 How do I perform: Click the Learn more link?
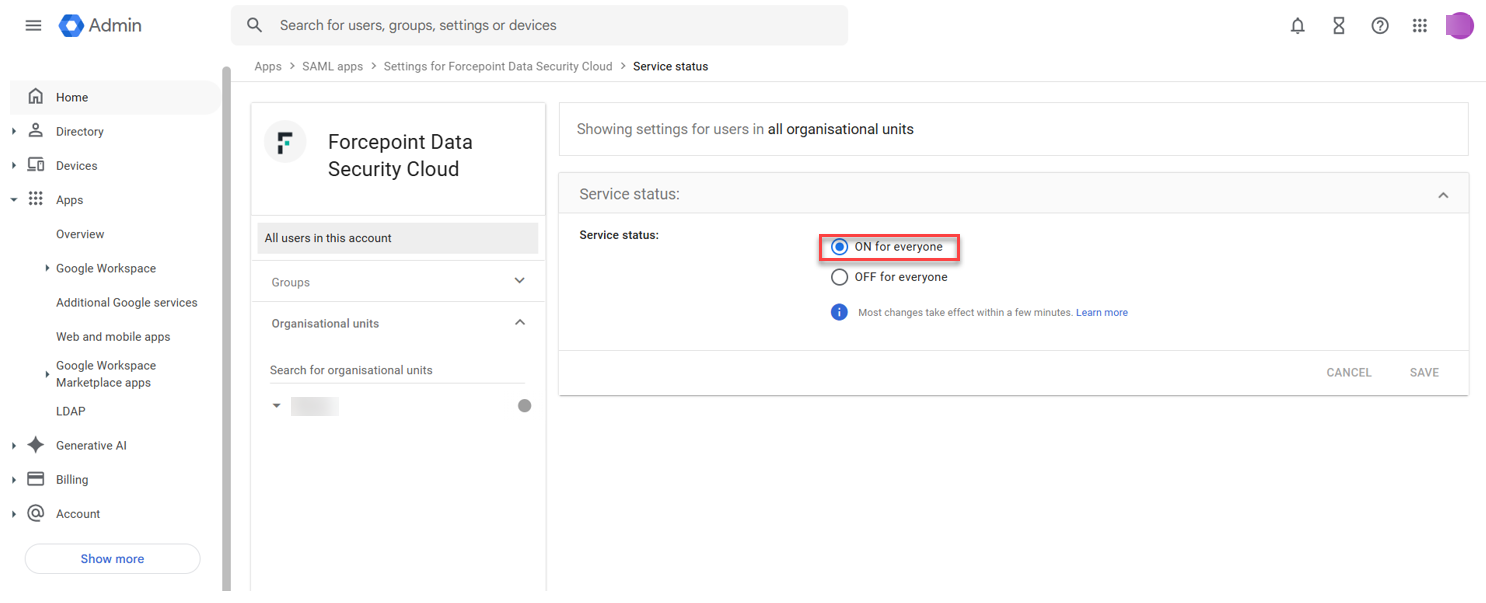pyautogui.click(x=1101, y=313)
